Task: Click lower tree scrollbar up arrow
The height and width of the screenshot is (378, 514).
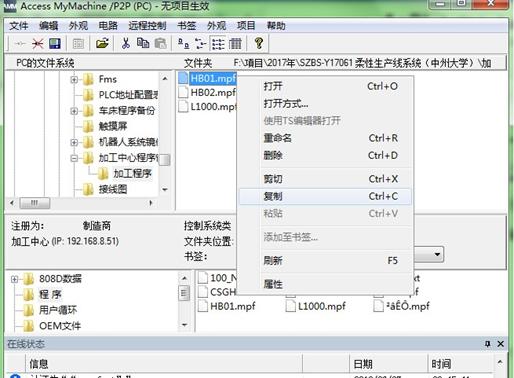Action: point(184,278)
